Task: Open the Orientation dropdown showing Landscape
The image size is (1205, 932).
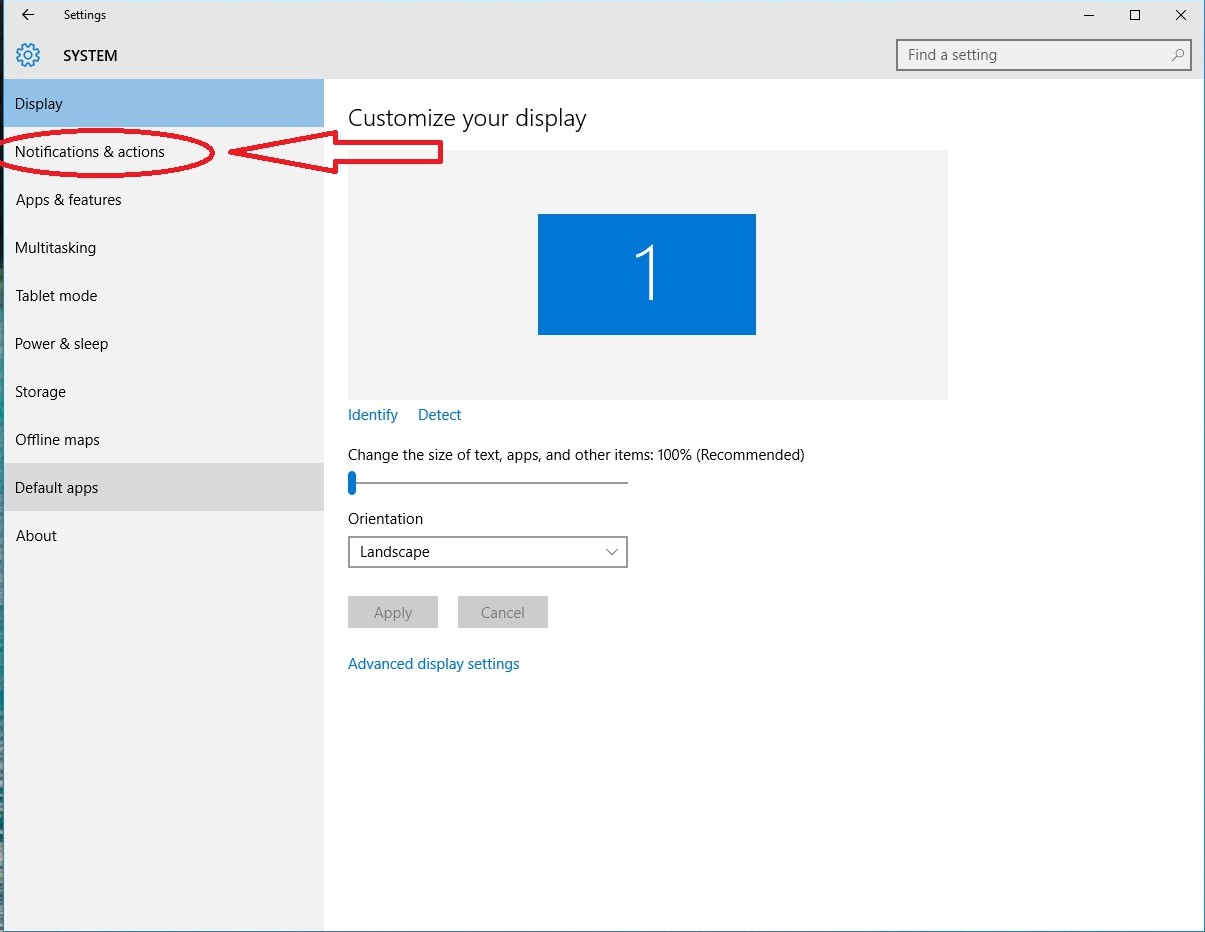Action: 488,552
